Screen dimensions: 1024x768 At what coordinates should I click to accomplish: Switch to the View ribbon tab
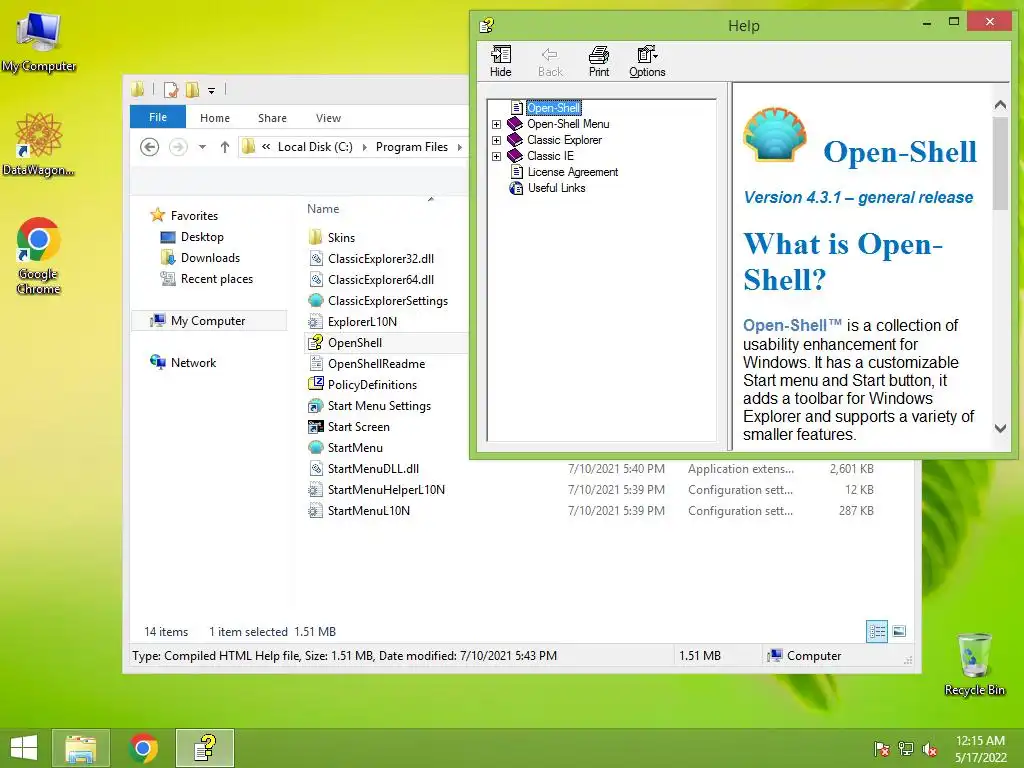click(x=328, y=118)
